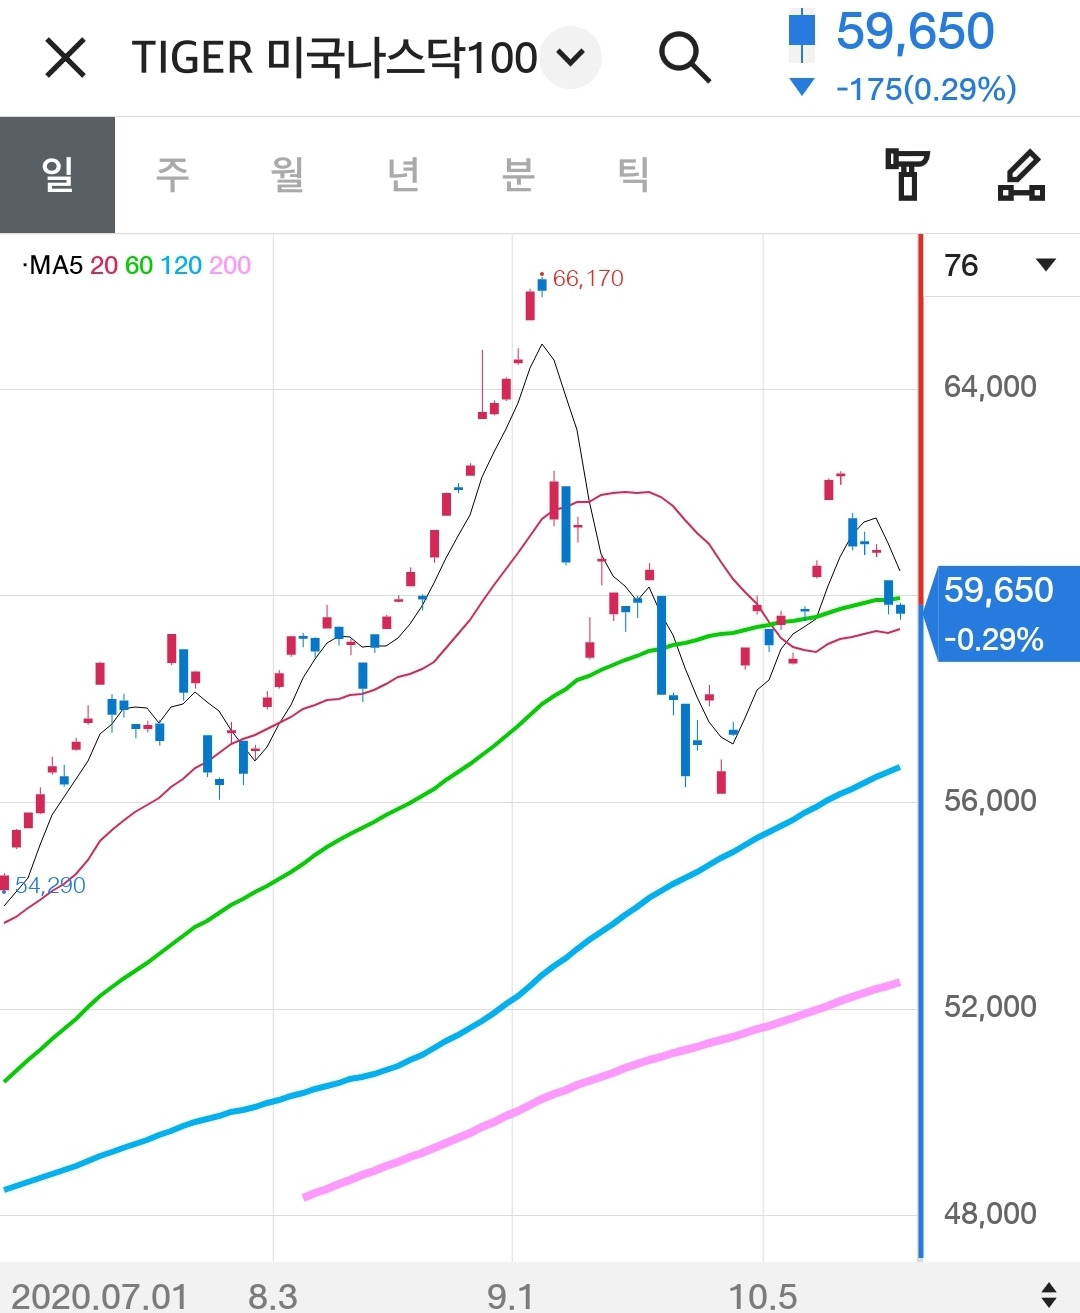
Task: Switch to the 년 (yearly) chart tab
Action: tap(403, 175)
